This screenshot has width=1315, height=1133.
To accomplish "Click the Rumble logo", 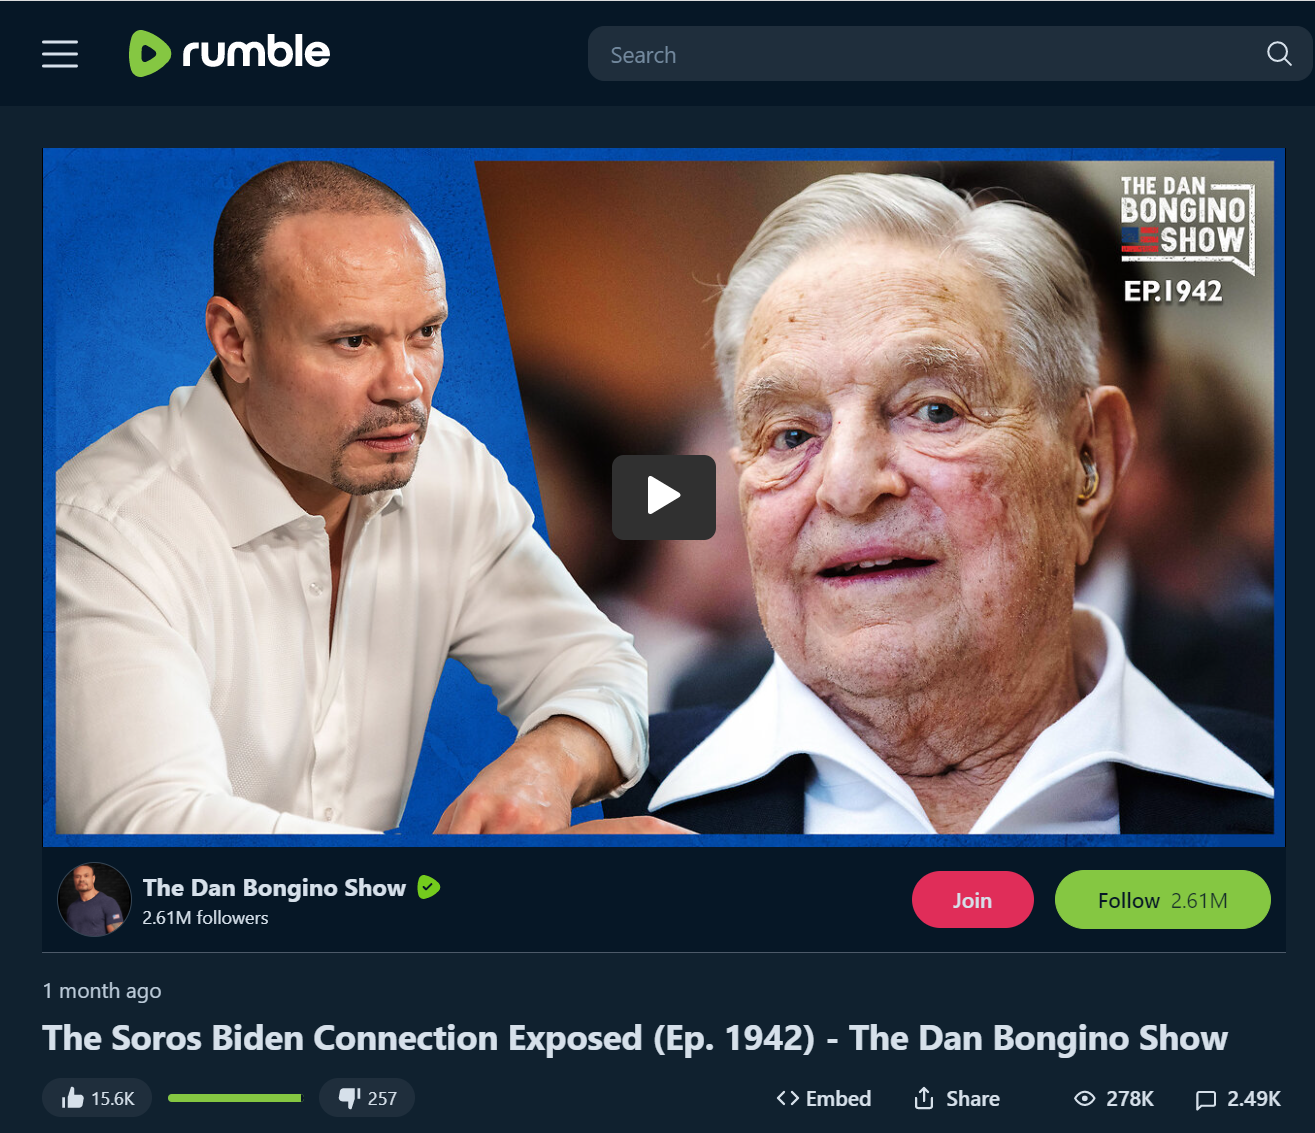I will pos(229,53).
